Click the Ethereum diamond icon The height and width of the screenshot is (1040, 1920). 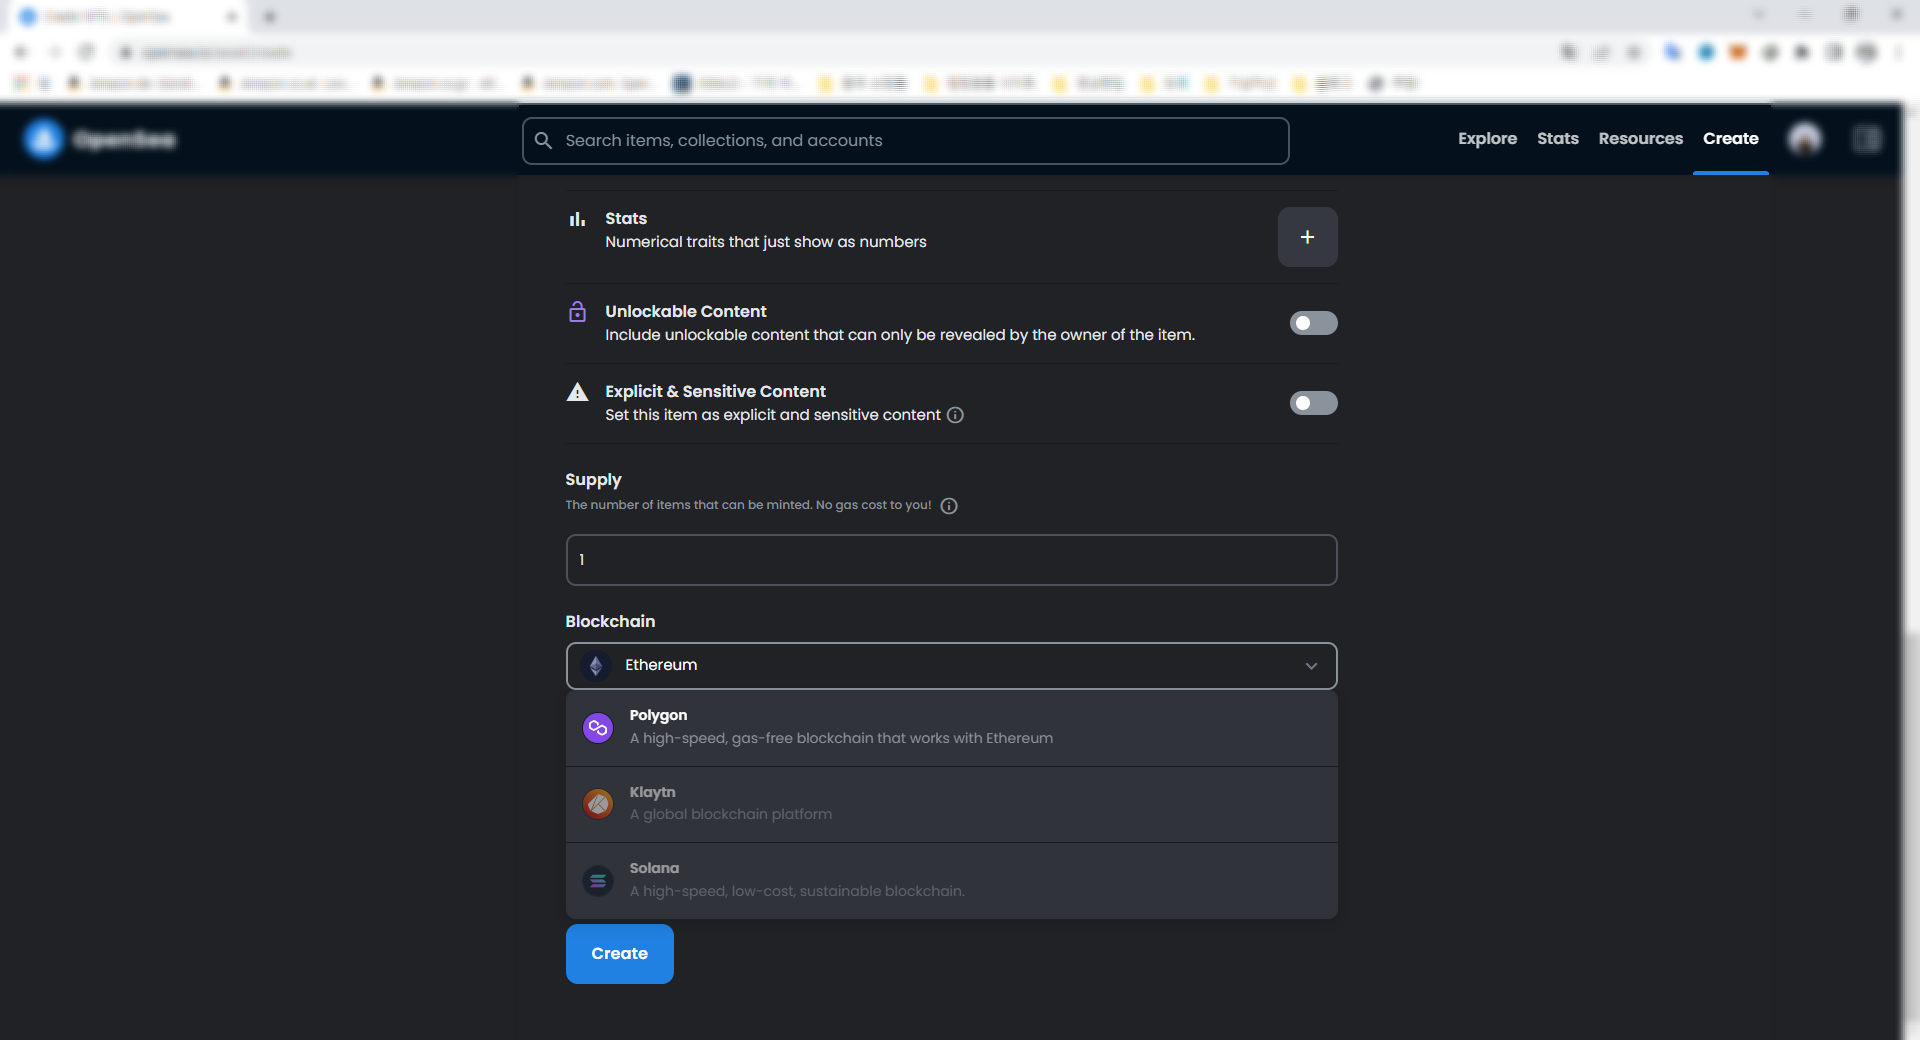click(596, 666)
